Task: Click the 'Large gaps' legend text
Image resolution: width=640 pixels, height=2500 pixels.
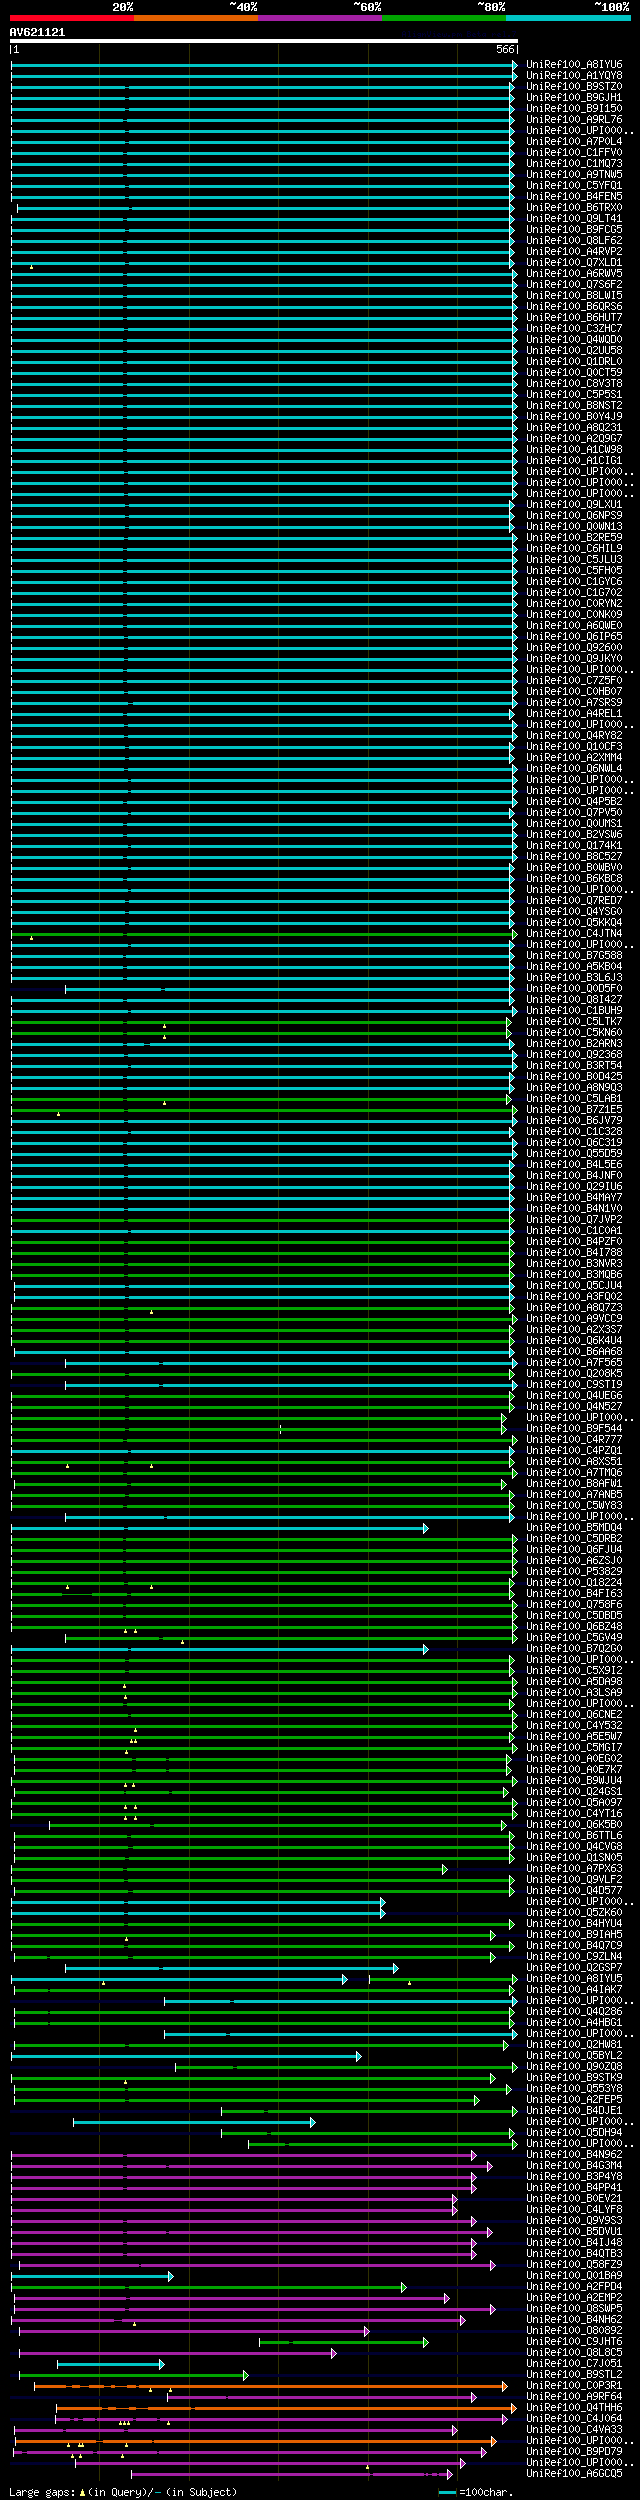Action: tap(41, 2492)
